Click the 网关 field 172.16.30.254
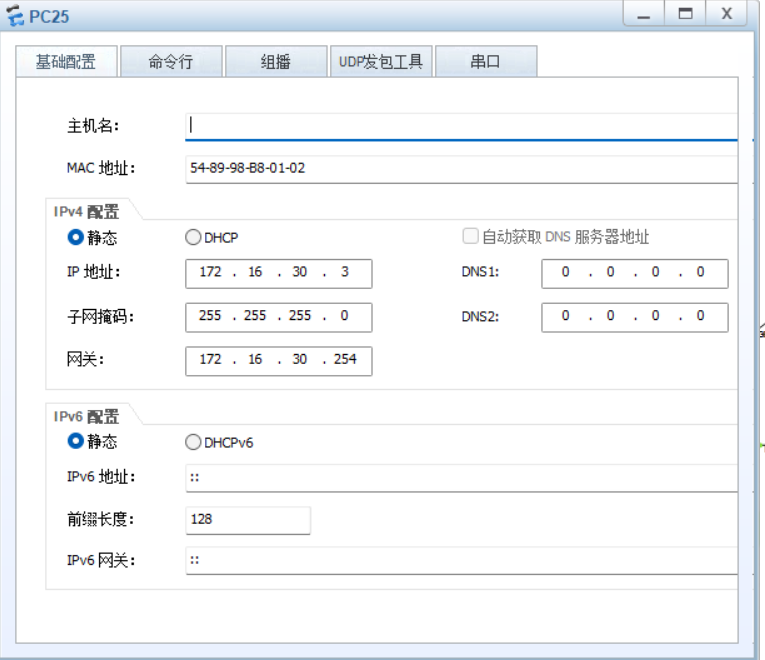Screen dimensions: 765x660 pyautogui.click(x=279, y=361)
